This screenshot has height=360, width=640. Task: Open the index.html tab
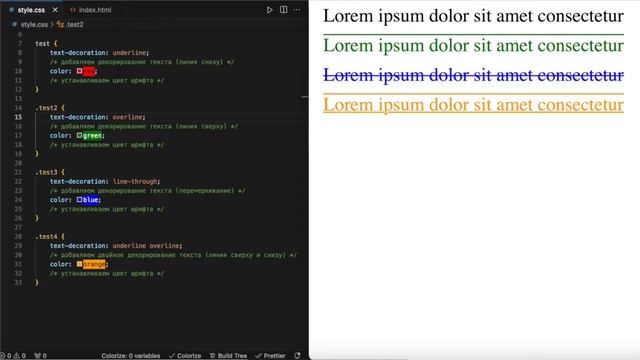click(x=91, y=10)
